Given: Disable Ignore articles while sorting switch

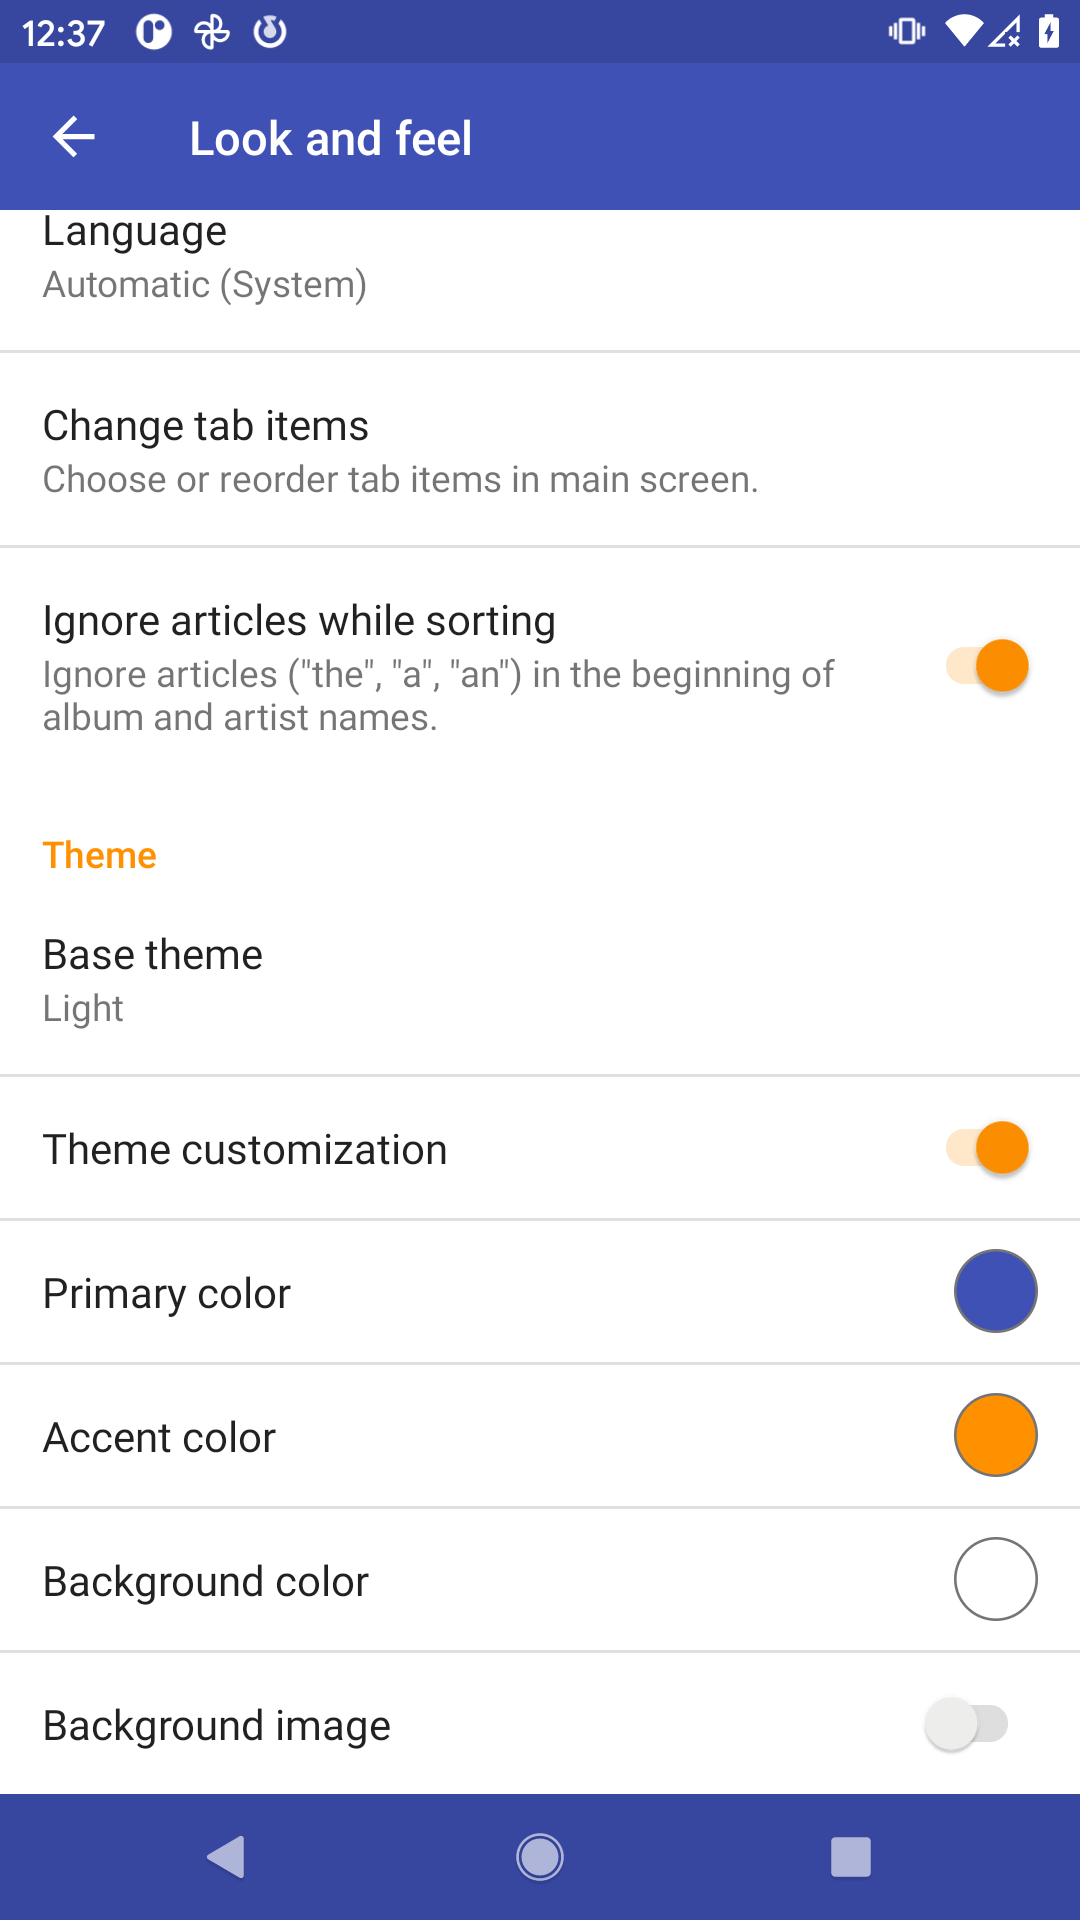Looking at the screenshot, I should (987, 666).
